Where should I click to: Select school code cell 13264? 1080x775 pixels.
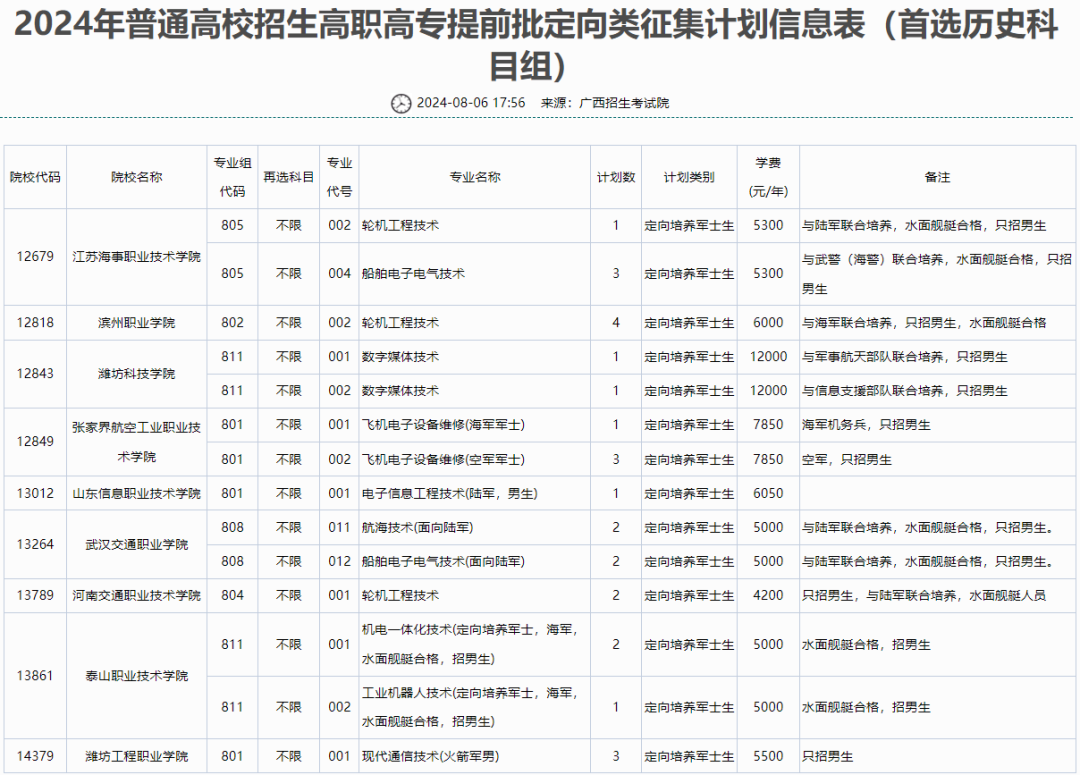pyautogui.click(x=35, y=544)
